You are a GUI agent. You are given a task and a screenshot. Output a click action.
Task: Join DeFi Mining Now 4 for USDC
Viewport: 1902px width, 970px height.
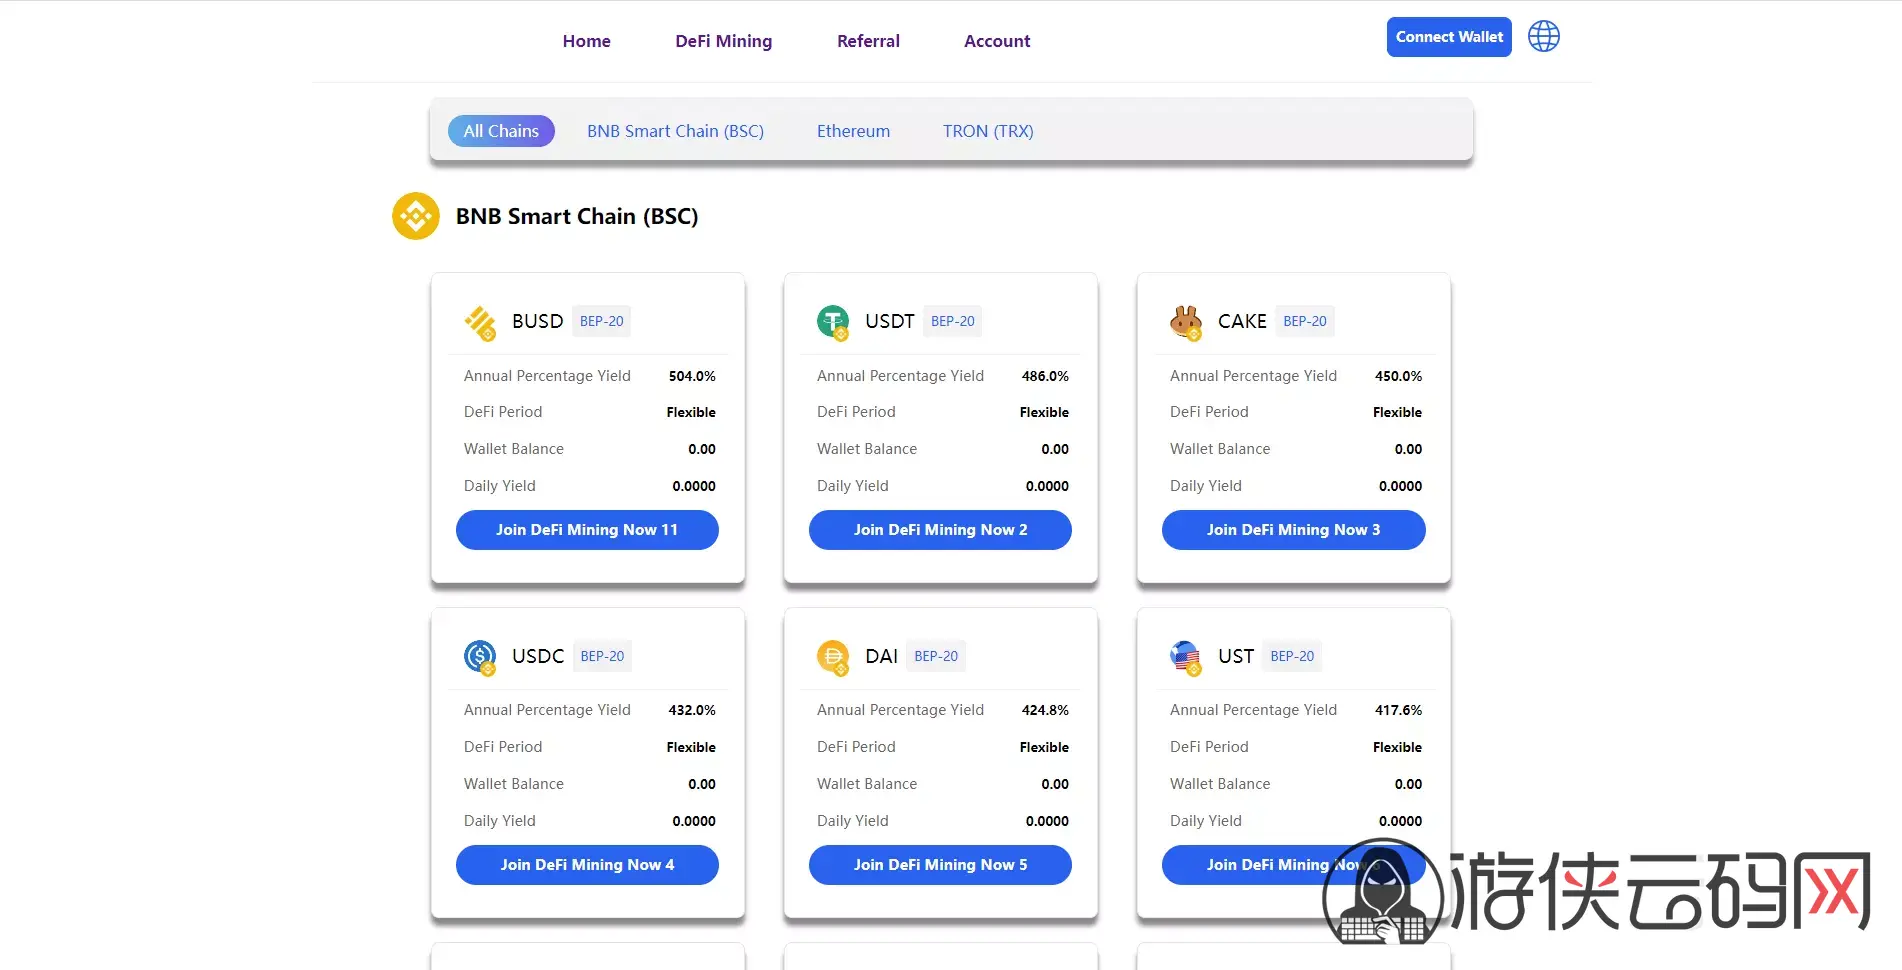click(587, 865)
